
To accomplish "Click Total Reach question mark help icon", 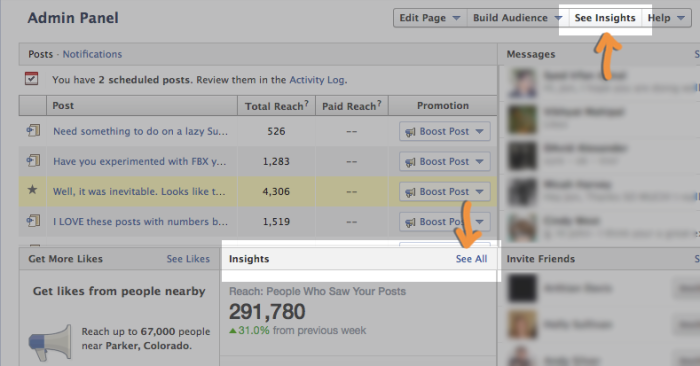I will pos(307,104).
